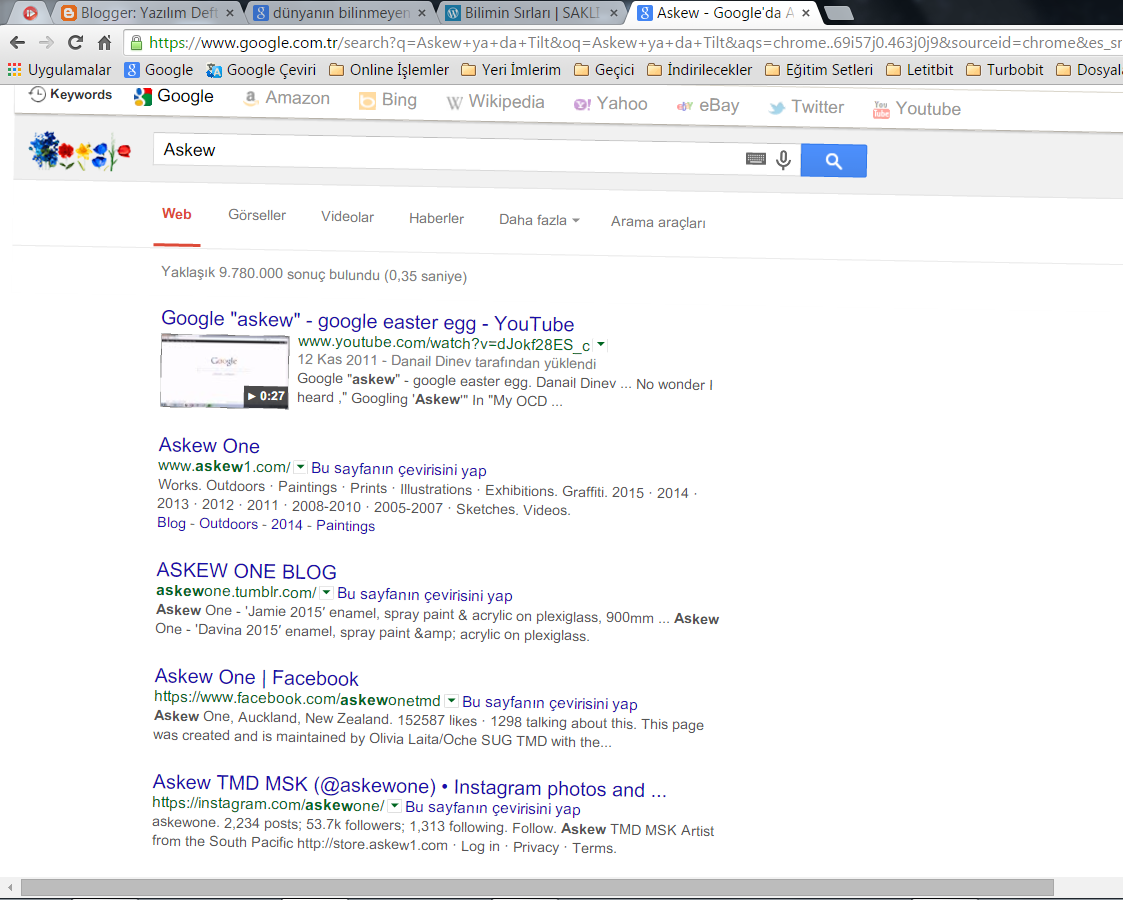Viewport: 1123px width, 900px height.
Task: Expand the arrow next to facebook.com/askewonetmd
Action: (451, 701)
